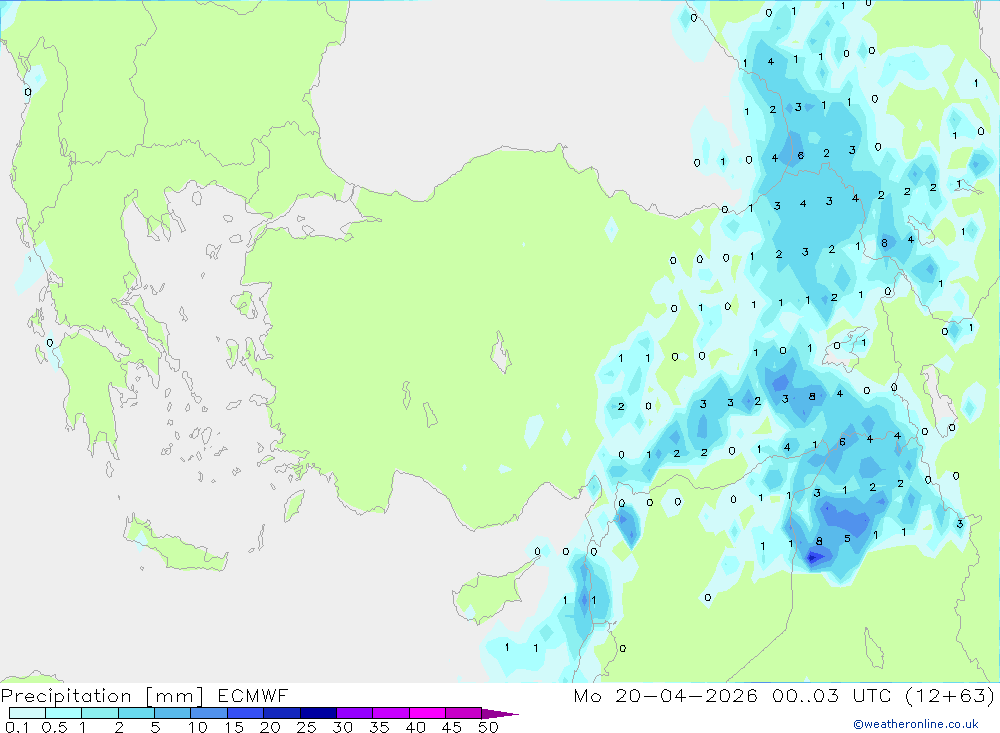This screenshot has width=1000, height=733.
Task: Click the '00..03 UTC' time range text
Action: coord(832,695)
